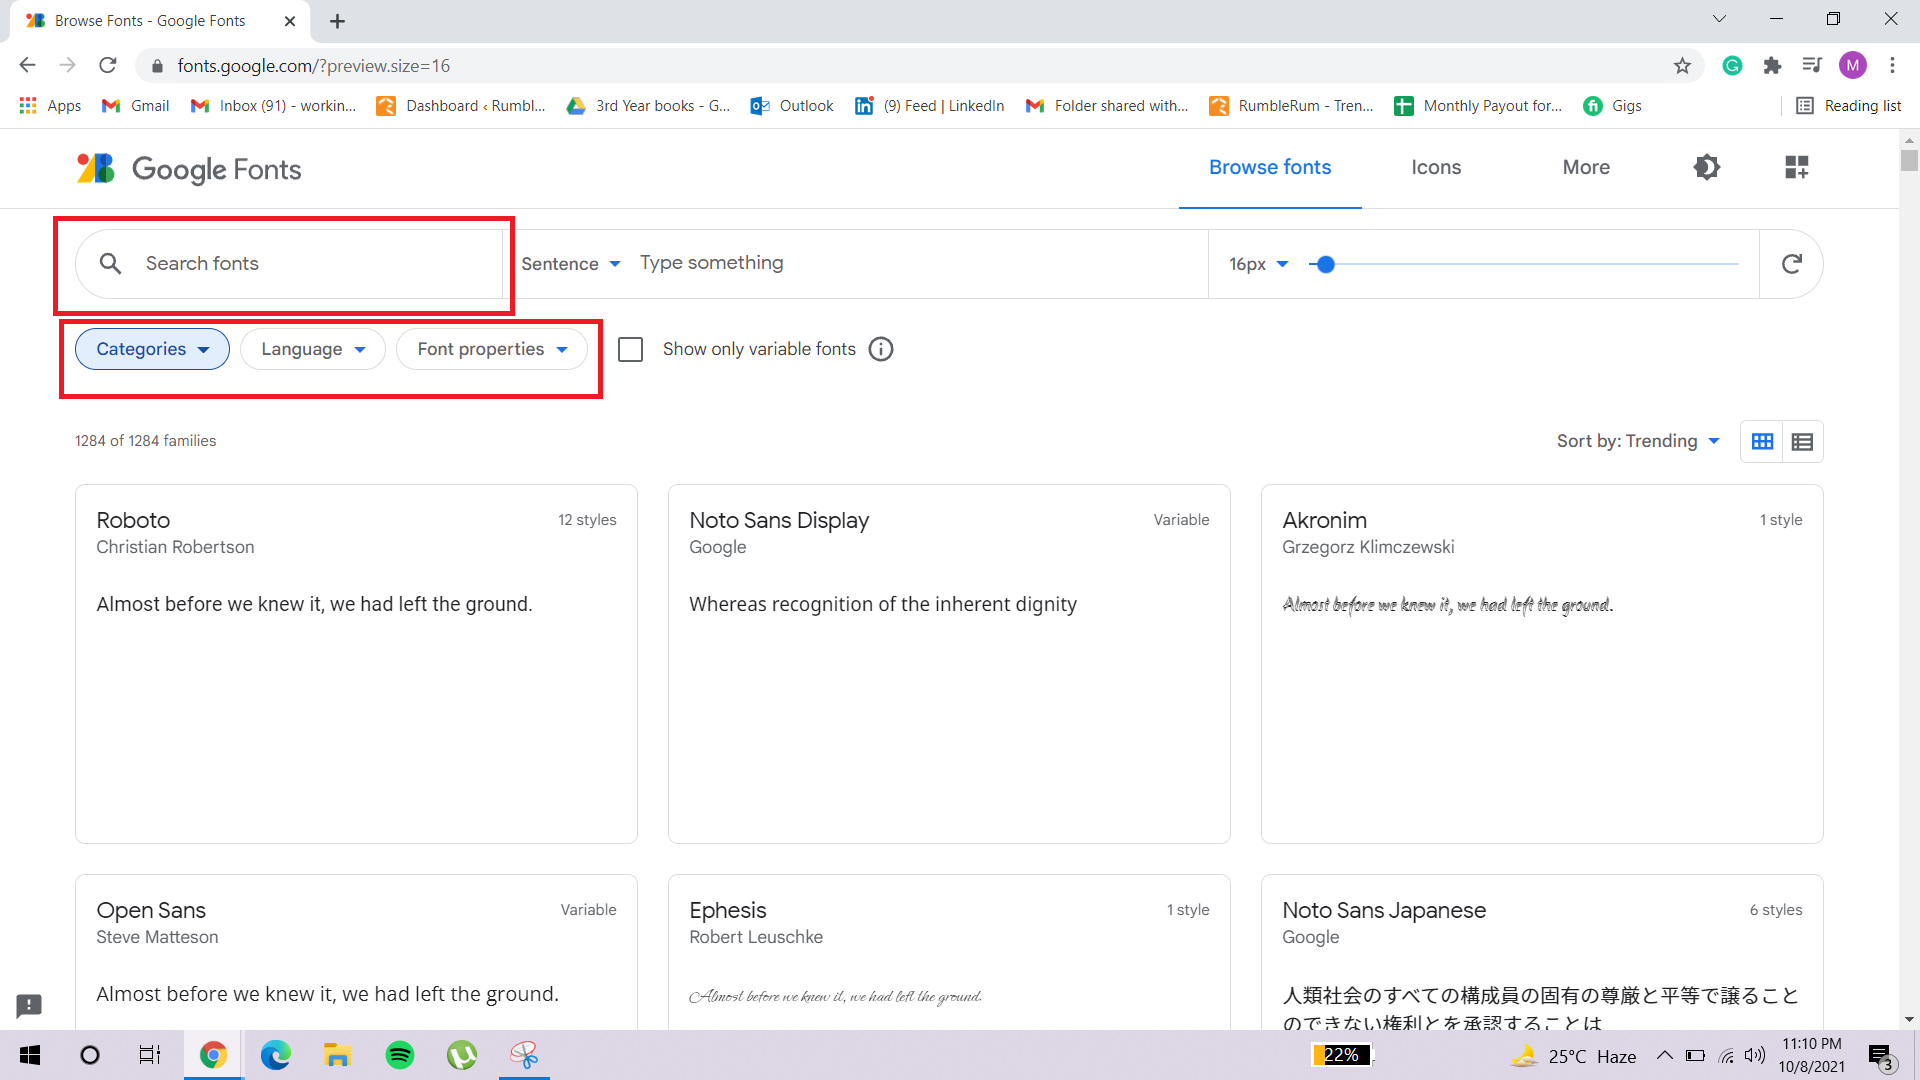The image size is (1920, 1080).
Task: Open the Sort by Trending dropdown
Action: (1638, 441)
